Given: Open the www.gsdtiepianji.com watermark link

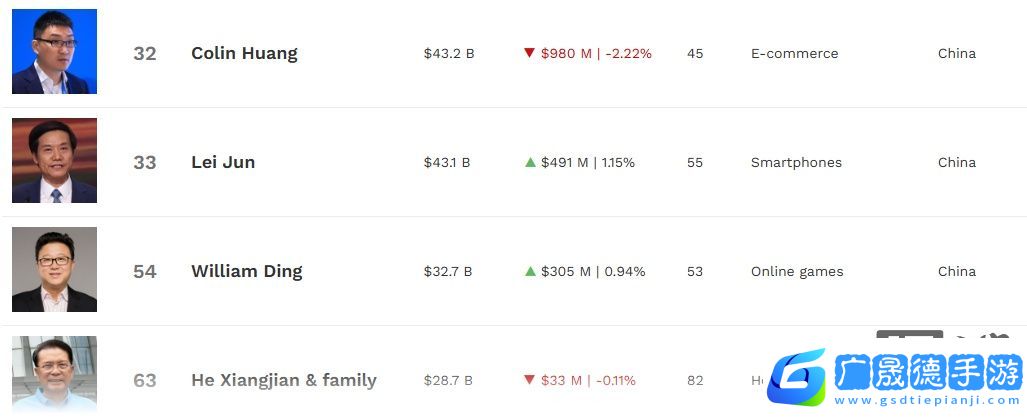Looking at the screenshot, I should click(x=927, y=400).
